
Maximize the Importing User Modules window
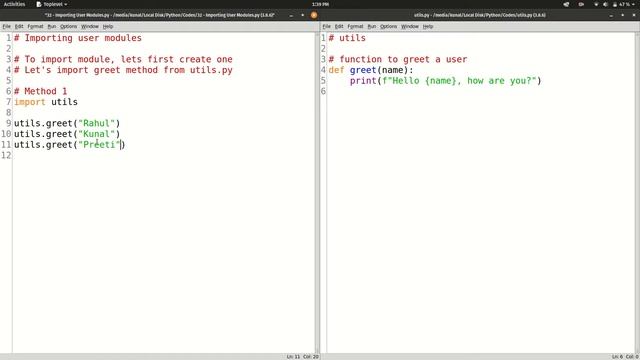(302, 15)
